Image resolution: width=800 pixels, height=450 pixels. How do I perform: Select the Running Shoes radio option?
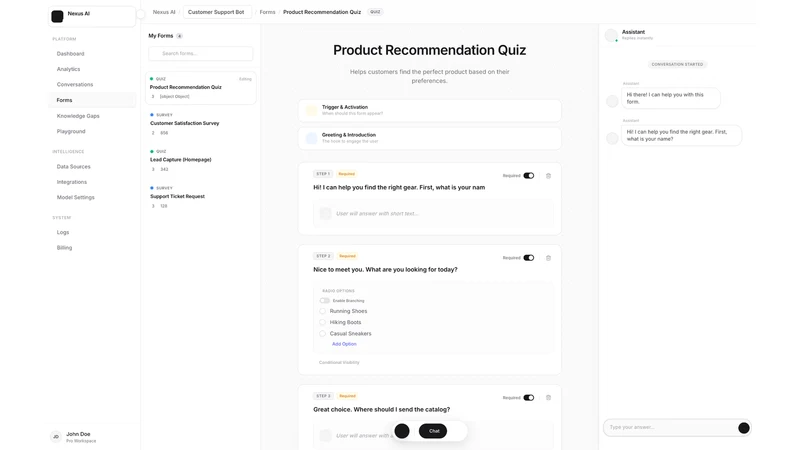click(x=322, y=311)
